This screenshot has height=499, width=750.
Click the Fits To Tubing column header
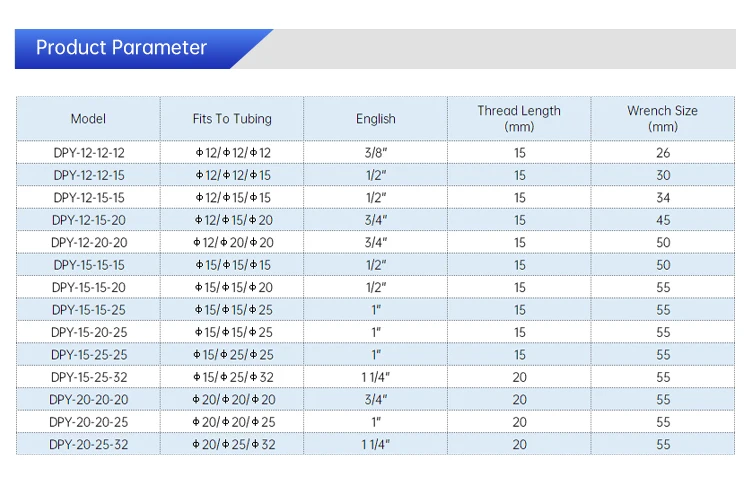[x=232, y=119]
